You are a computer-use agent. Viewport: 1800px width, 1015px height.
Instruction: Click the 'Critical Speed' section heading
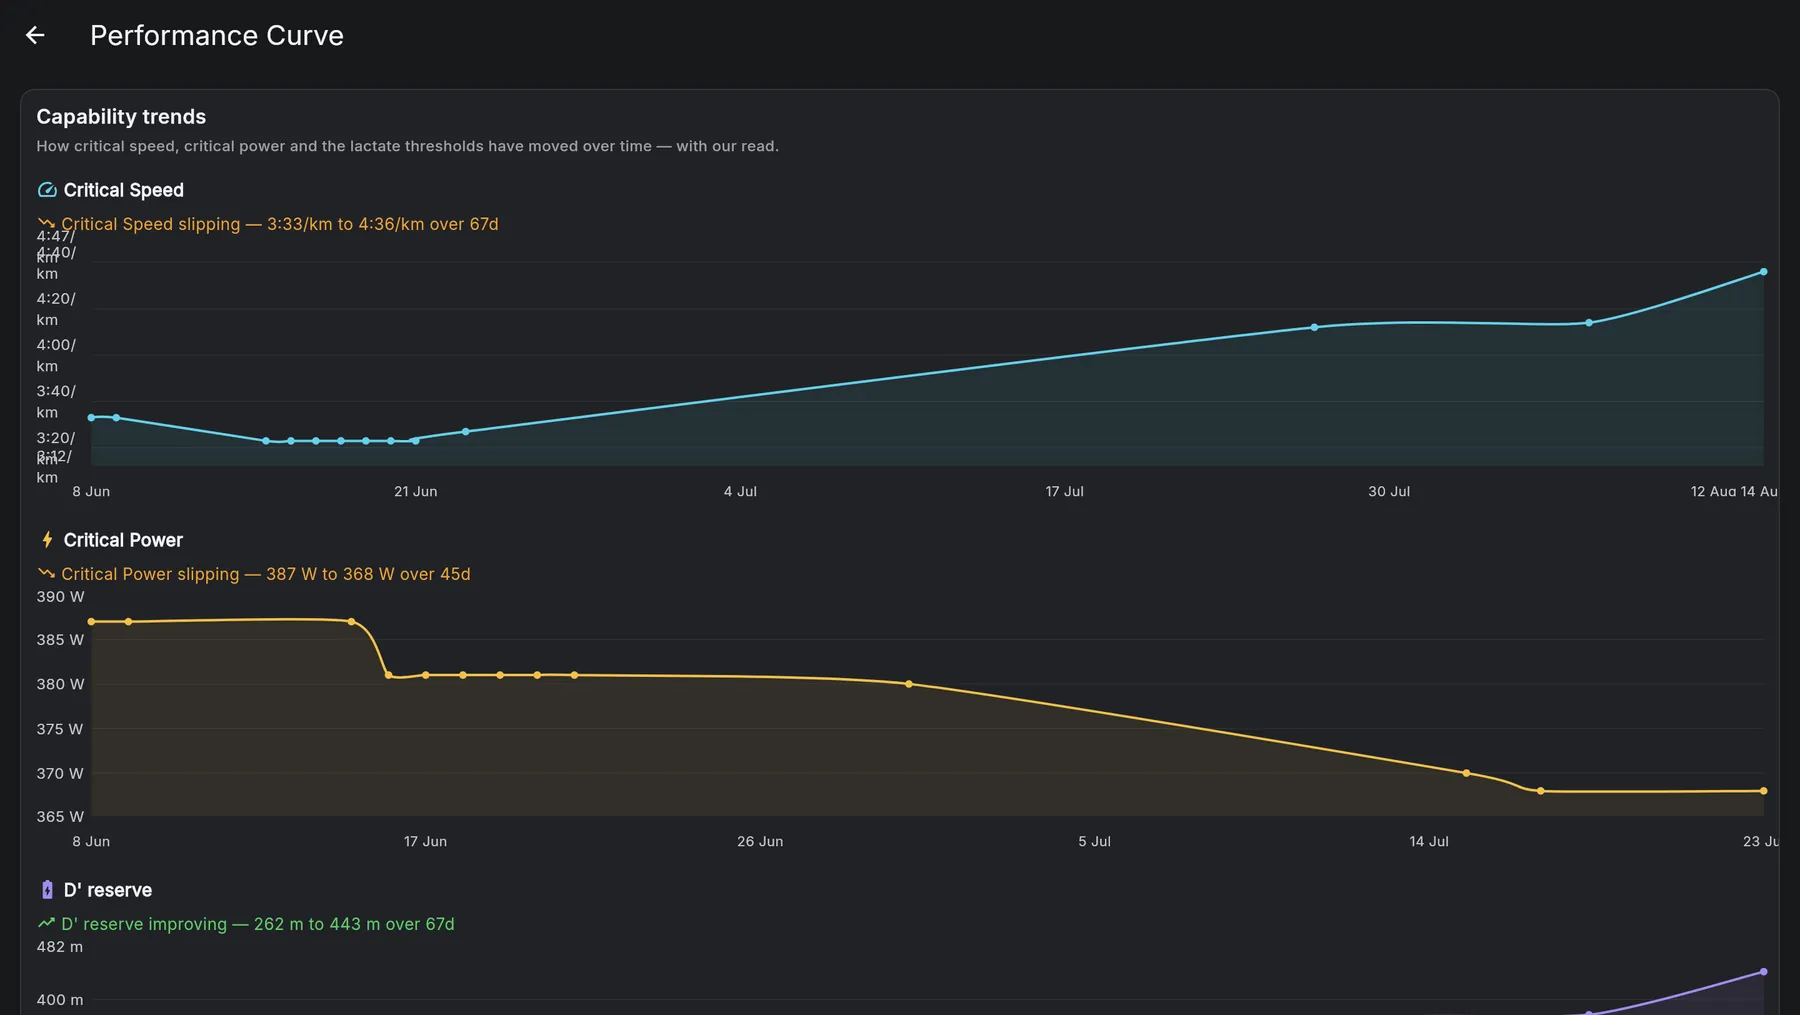click(x=124, y=190)
